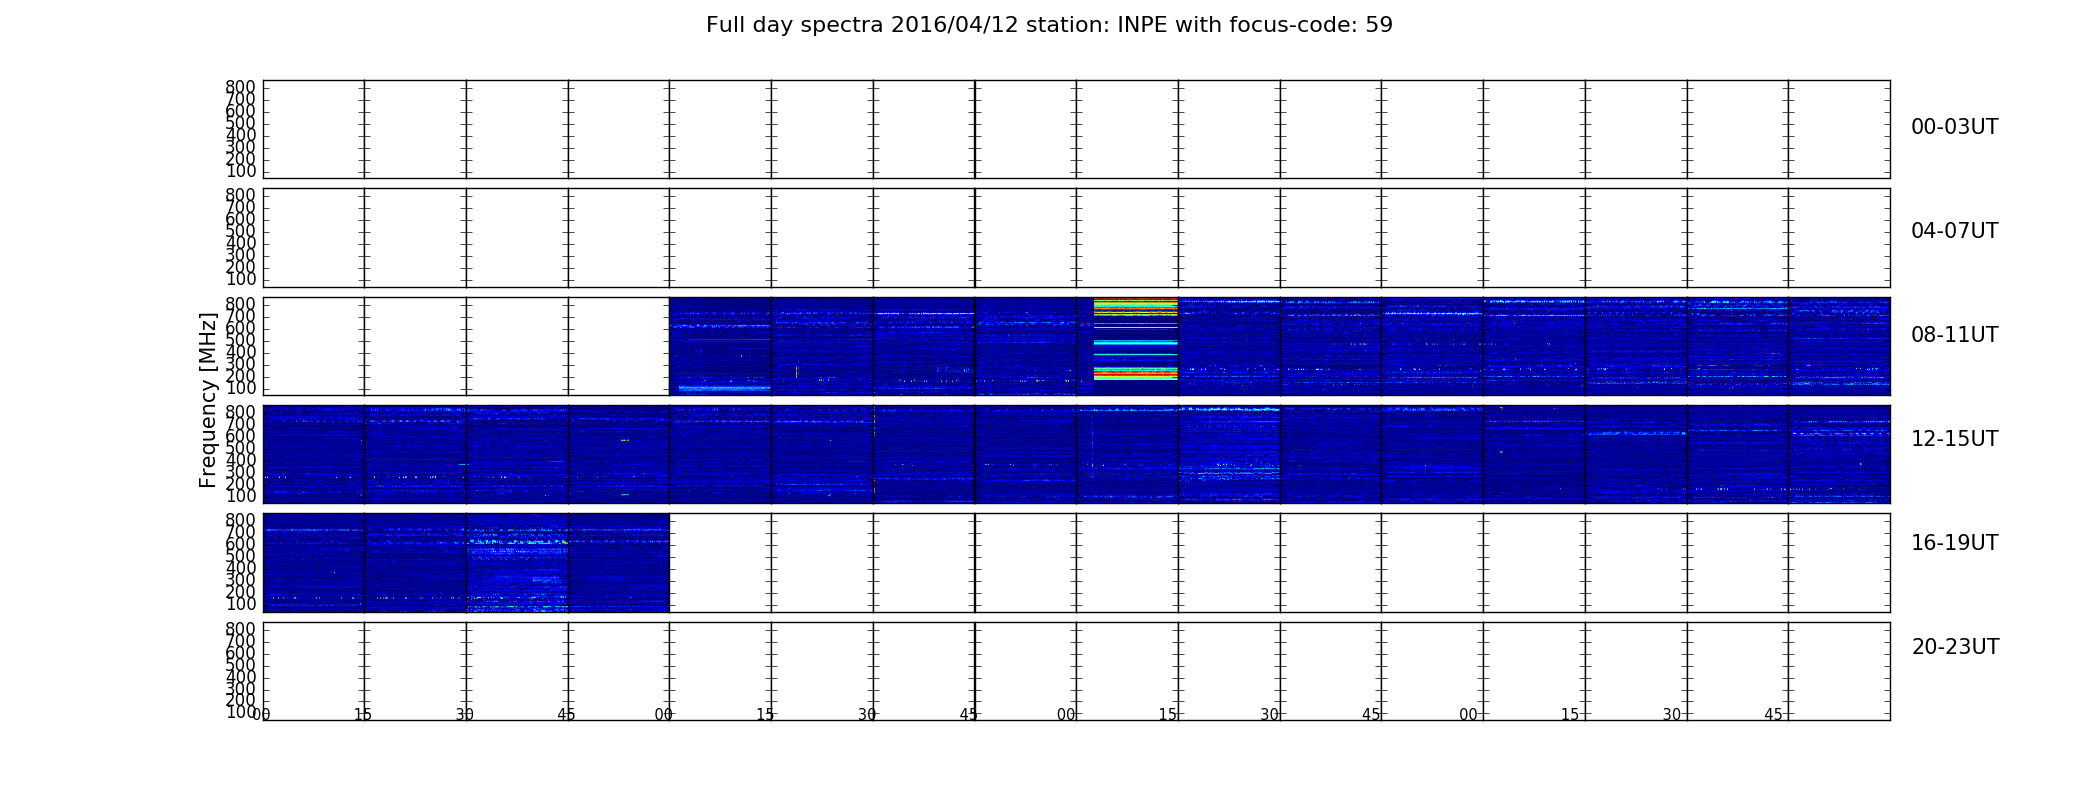Click the cyan band near 100 MHz in the 08-11UT spectrum
Screen dimensions: 2100x800
click(724, 387)
